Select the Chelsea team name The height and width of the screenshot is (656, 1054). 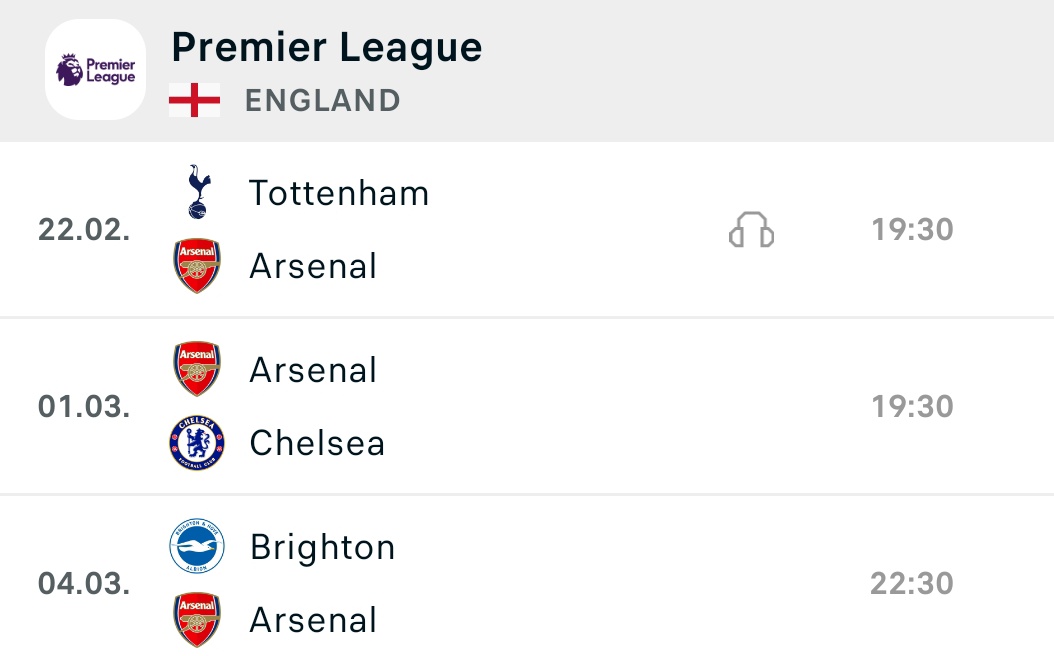(x=317, y=443)
